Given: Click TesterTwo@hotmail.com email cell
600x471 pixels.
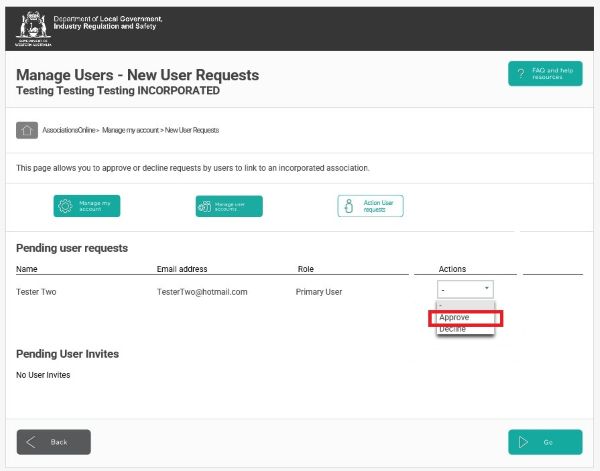Looking at the screenshot, I should (x=202, y=292).
